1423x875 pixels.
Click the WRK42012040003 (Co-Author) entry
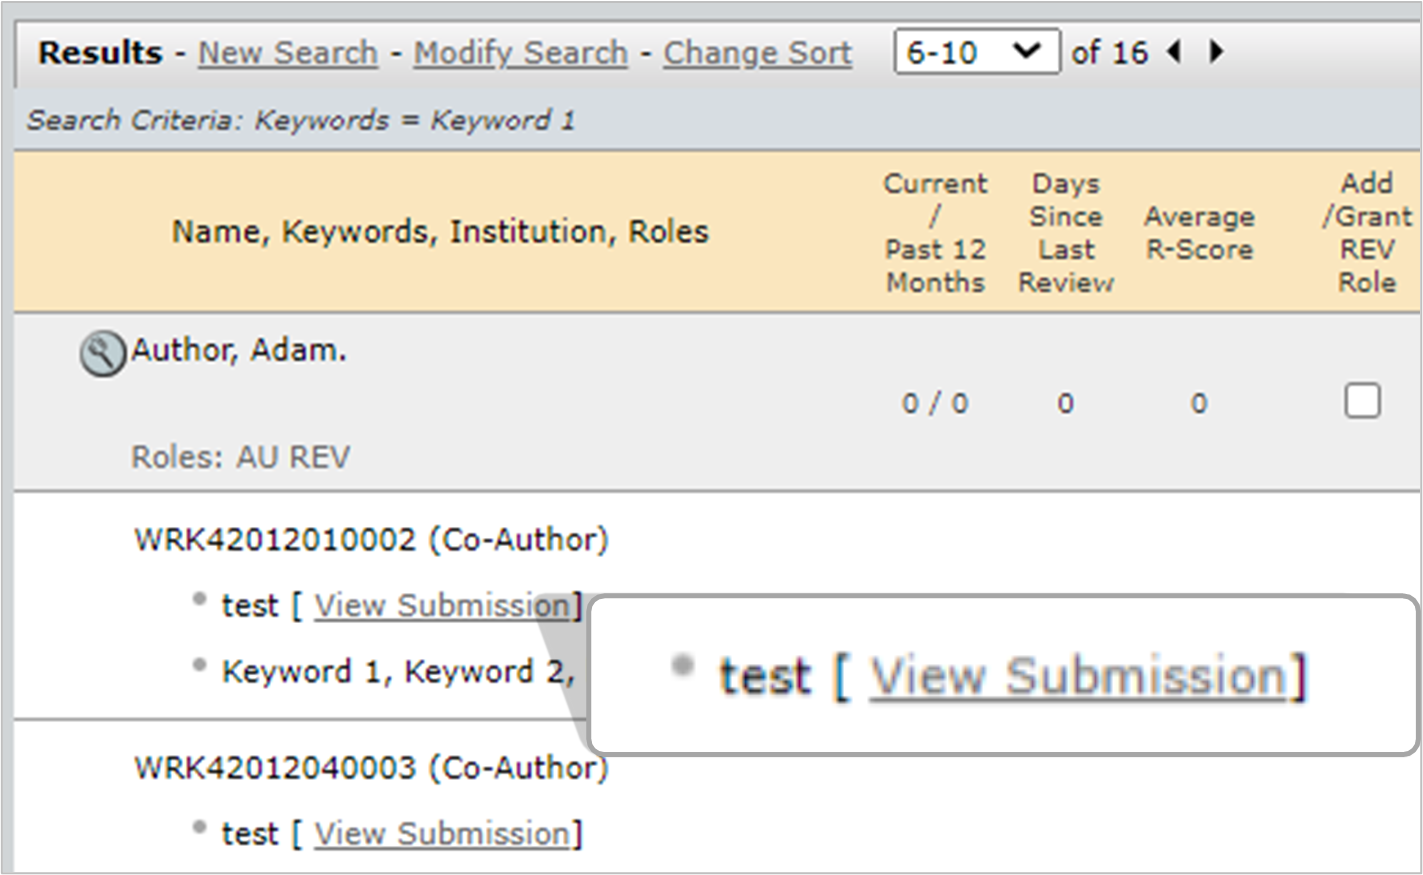click(x=371, y=768)
